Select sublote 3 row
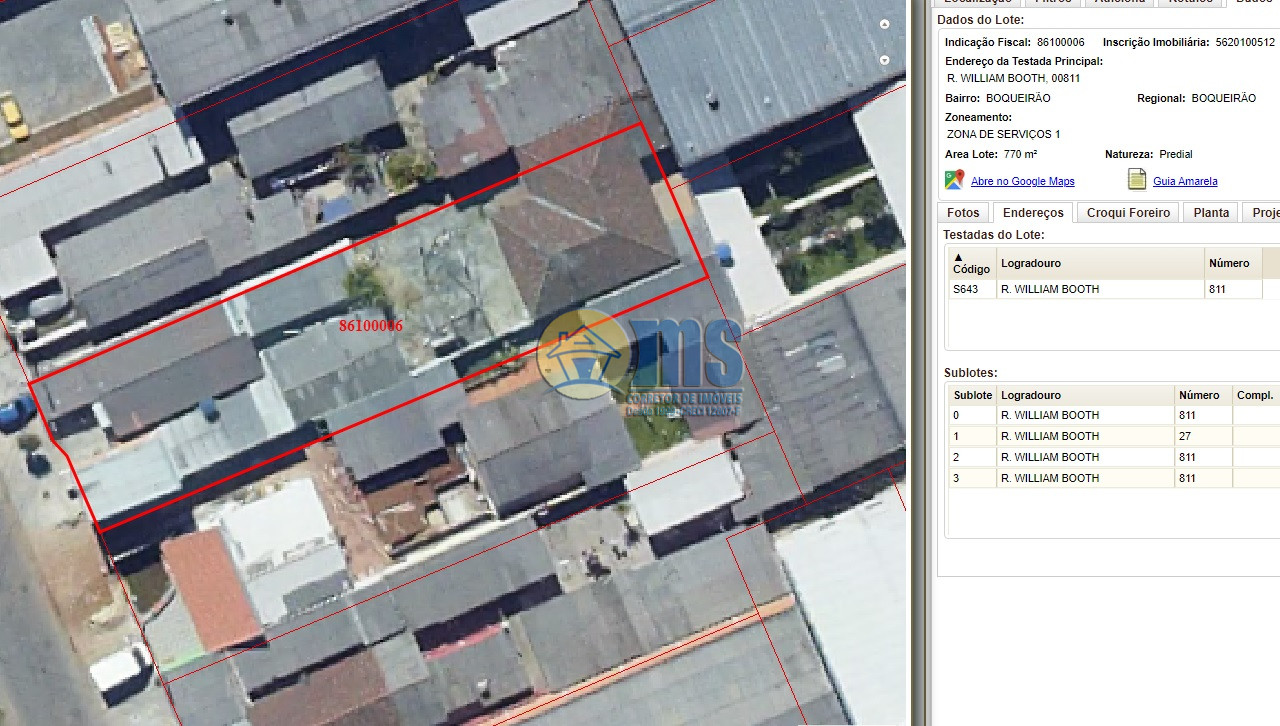 click(x=1114, y=478)
